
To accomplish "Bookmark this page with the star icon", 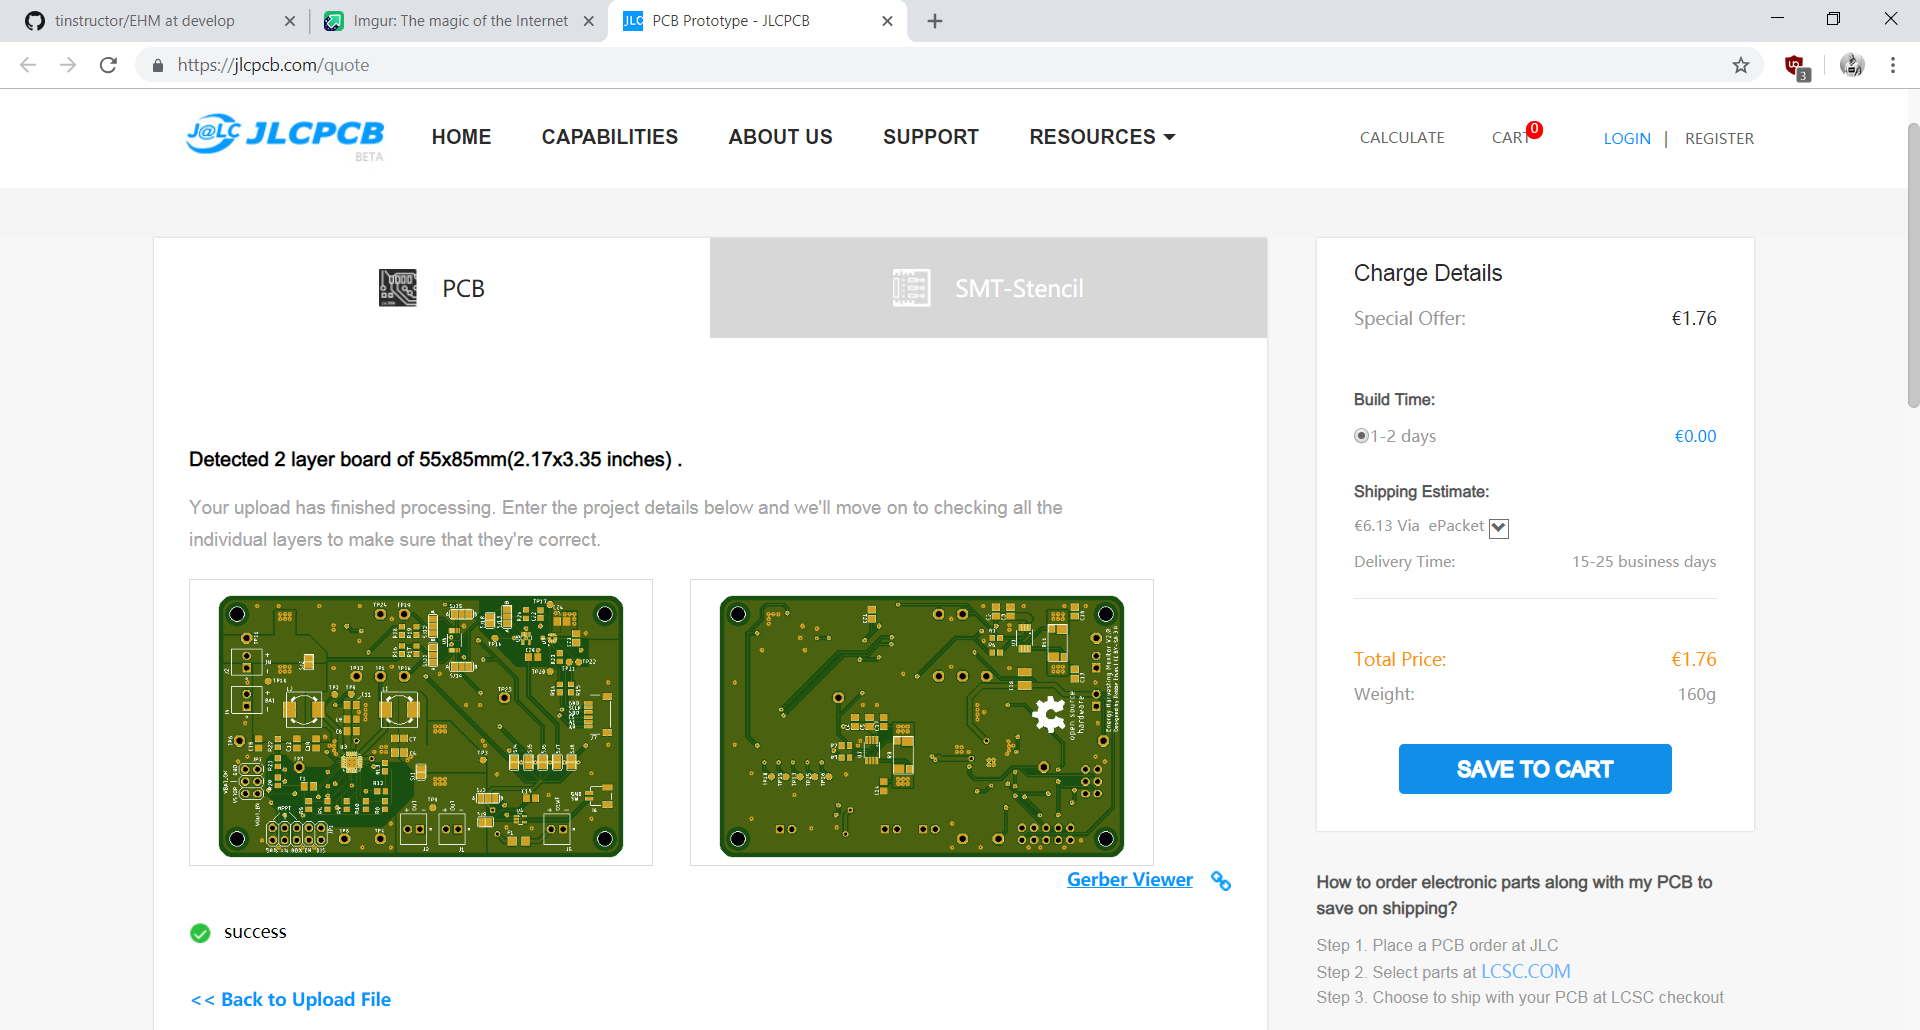I will [x=1741, y=65].
